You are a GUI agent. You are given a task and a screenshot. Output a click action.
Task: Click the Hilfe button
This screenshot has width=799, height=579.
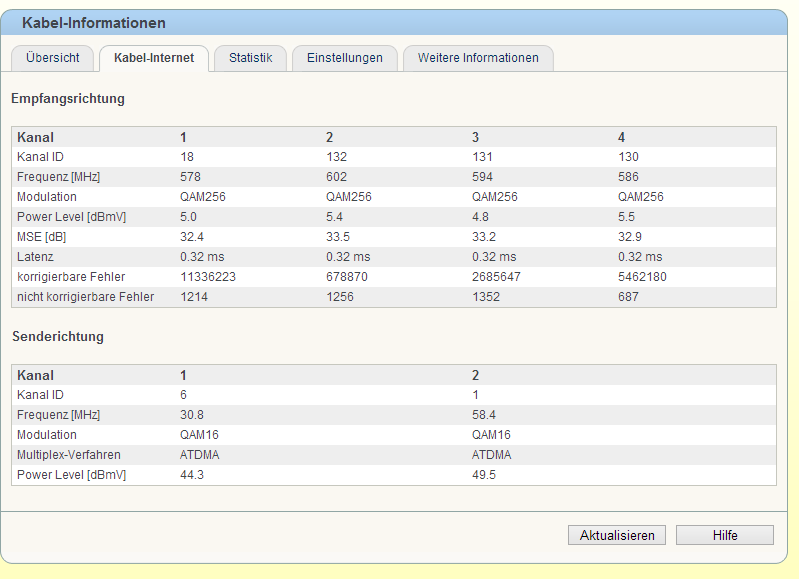[x=725, y=535]
